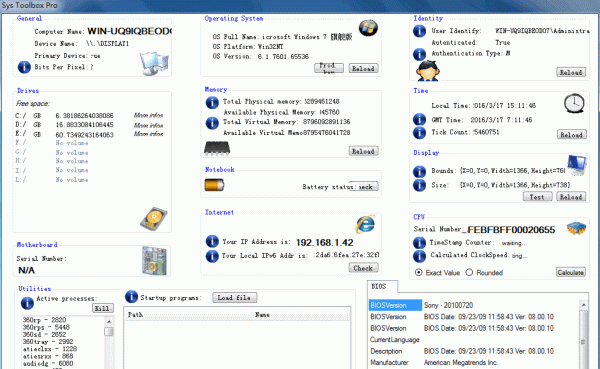Click the info icon beside GMT Time
The width and height of the screenshot is (600, 369).
click(x=419, y=119)
